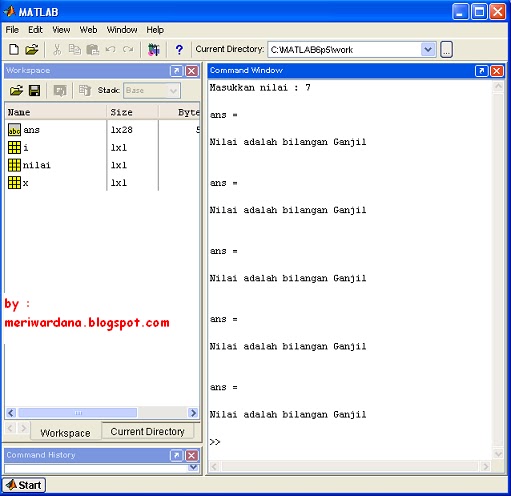Viewport: 511px width, 496px height.
Task: Click the New M-file icon
Action: 14,50
